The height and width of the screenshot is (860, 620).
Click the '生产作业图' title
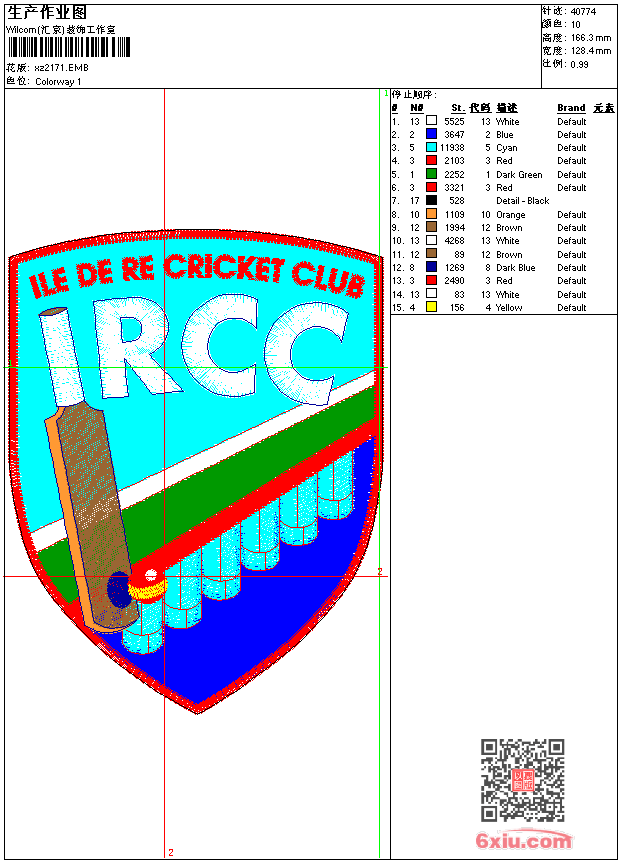point(47,13)
